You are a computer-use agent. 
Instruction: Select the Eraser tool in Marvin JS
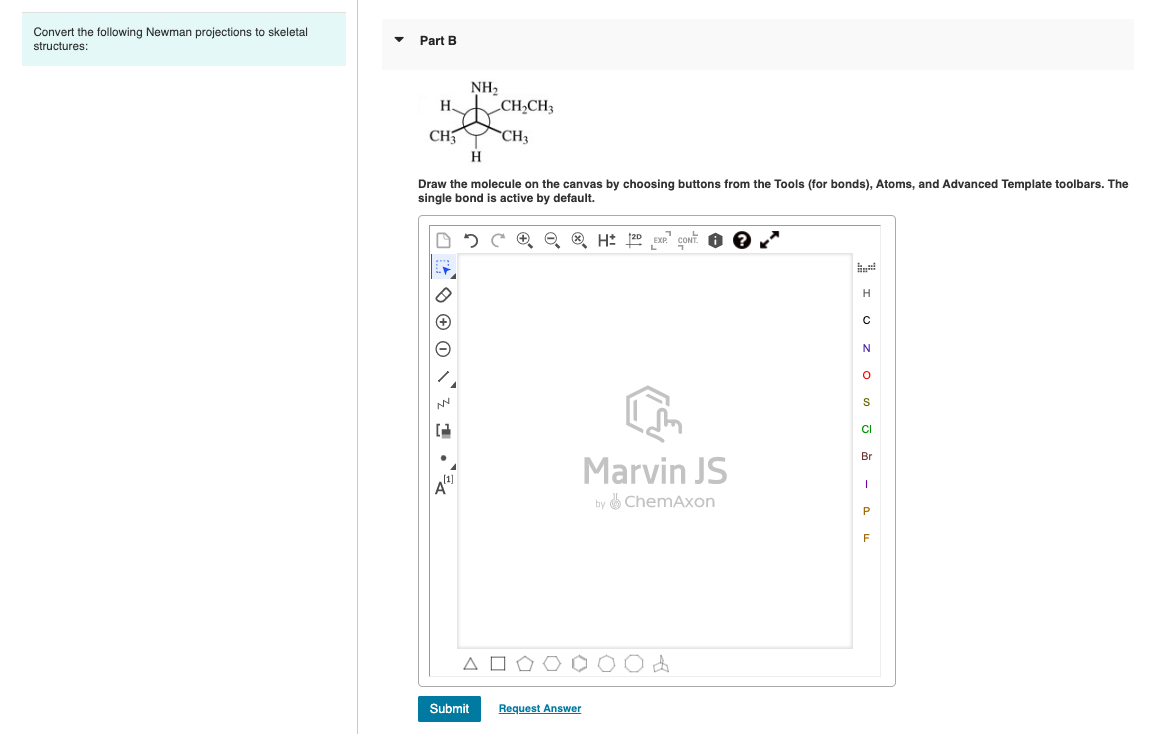[443, 294]
